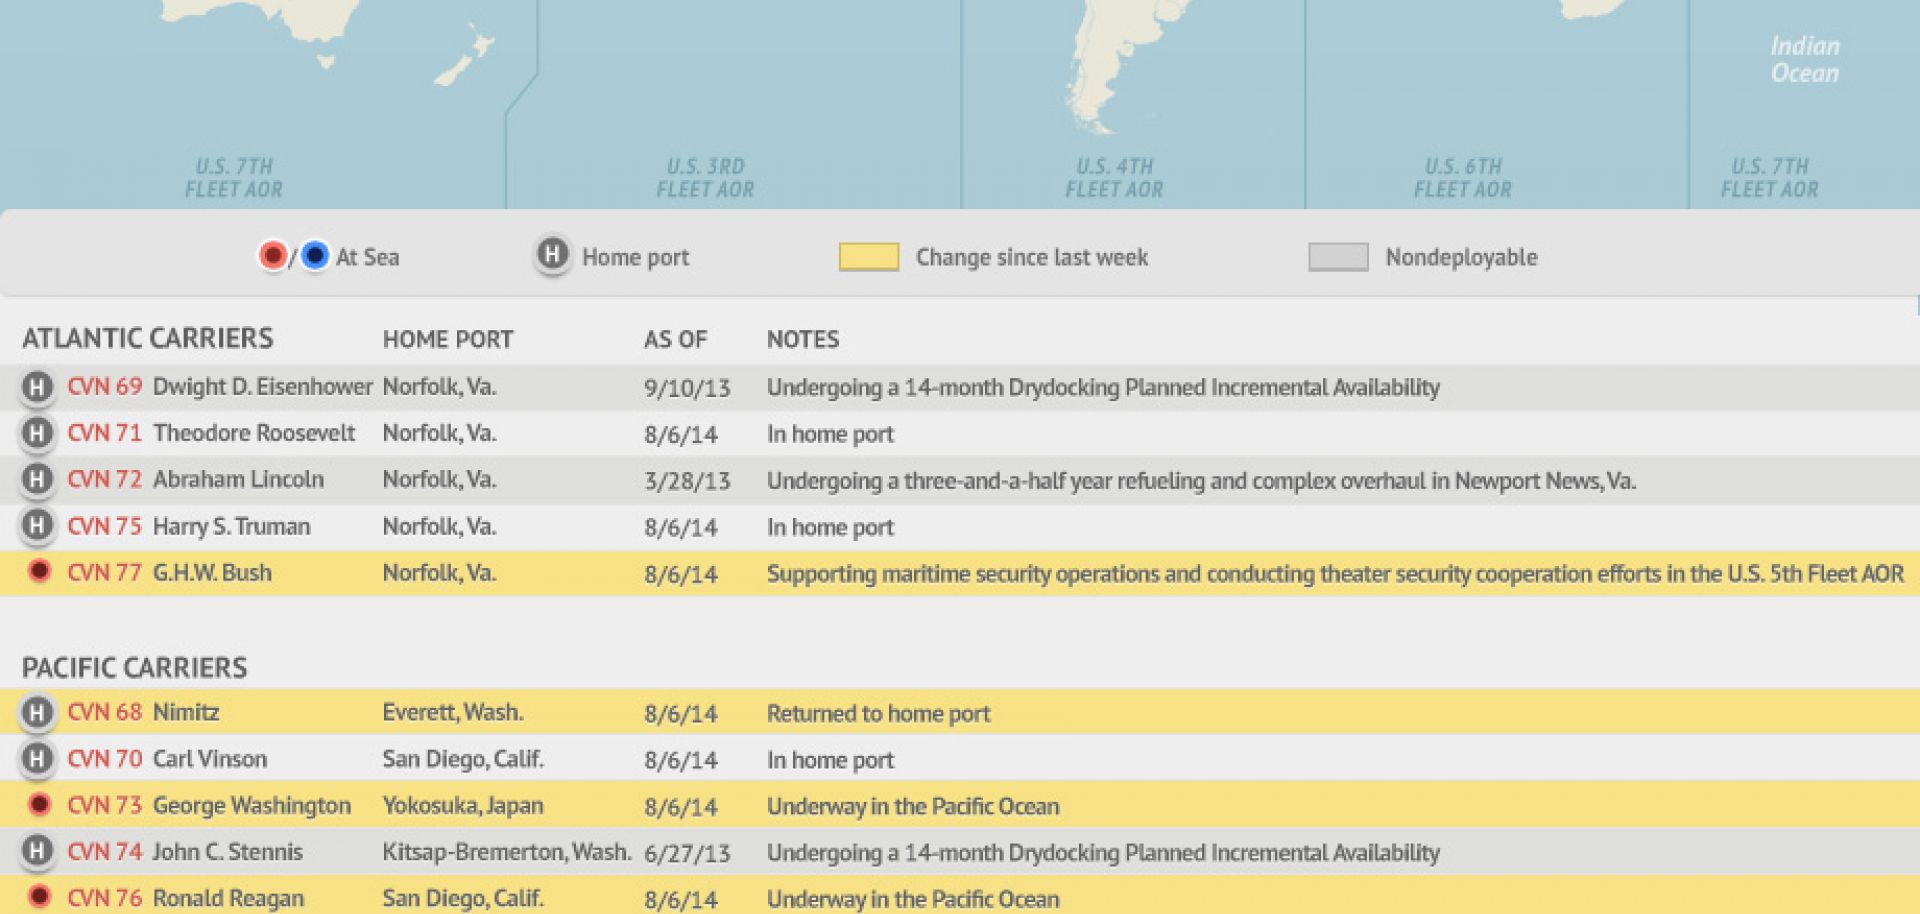The image size is (1920, 914).
Task: Click the blue At Sea legend dot
Action: point(314,256)
